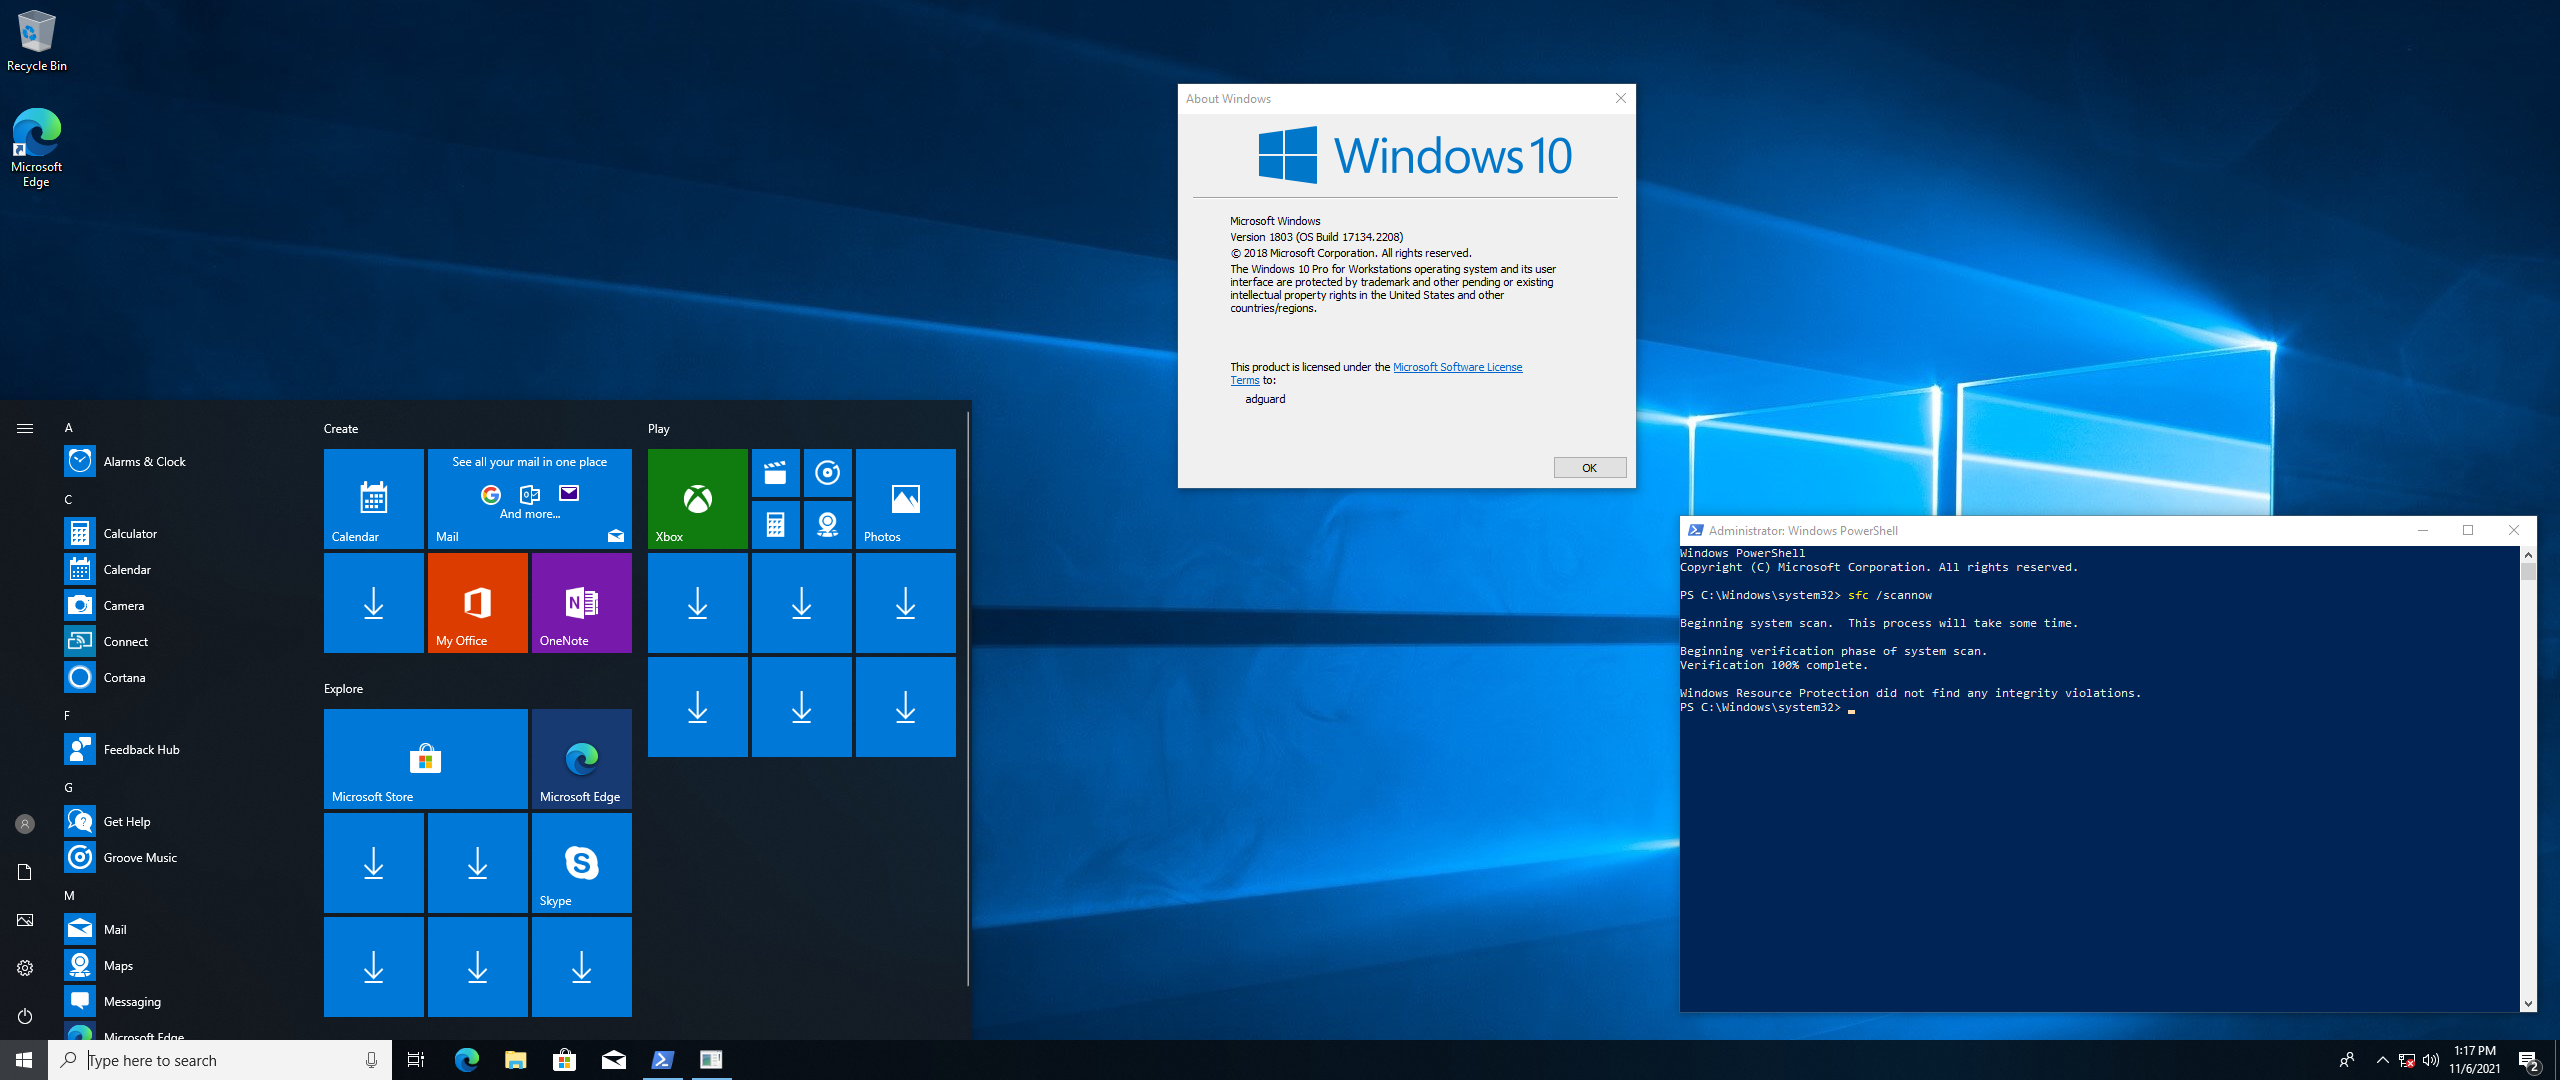Expand the Start menu hamburger navigation
Viewport: 2560px width, 1080px height.
pyautogui.click(x=25, y=428)
